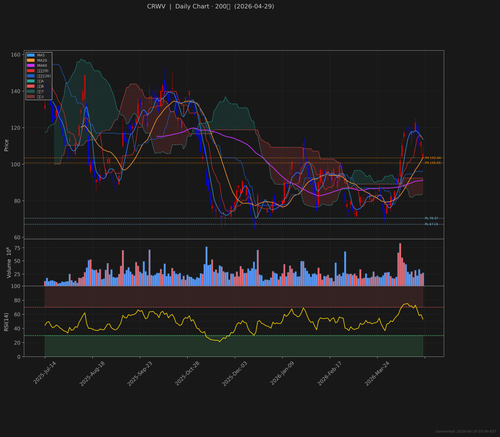Click the RSI(14) axis title
Image resolution: width=500 pixels, height=437 pixels.
[6, 322]
